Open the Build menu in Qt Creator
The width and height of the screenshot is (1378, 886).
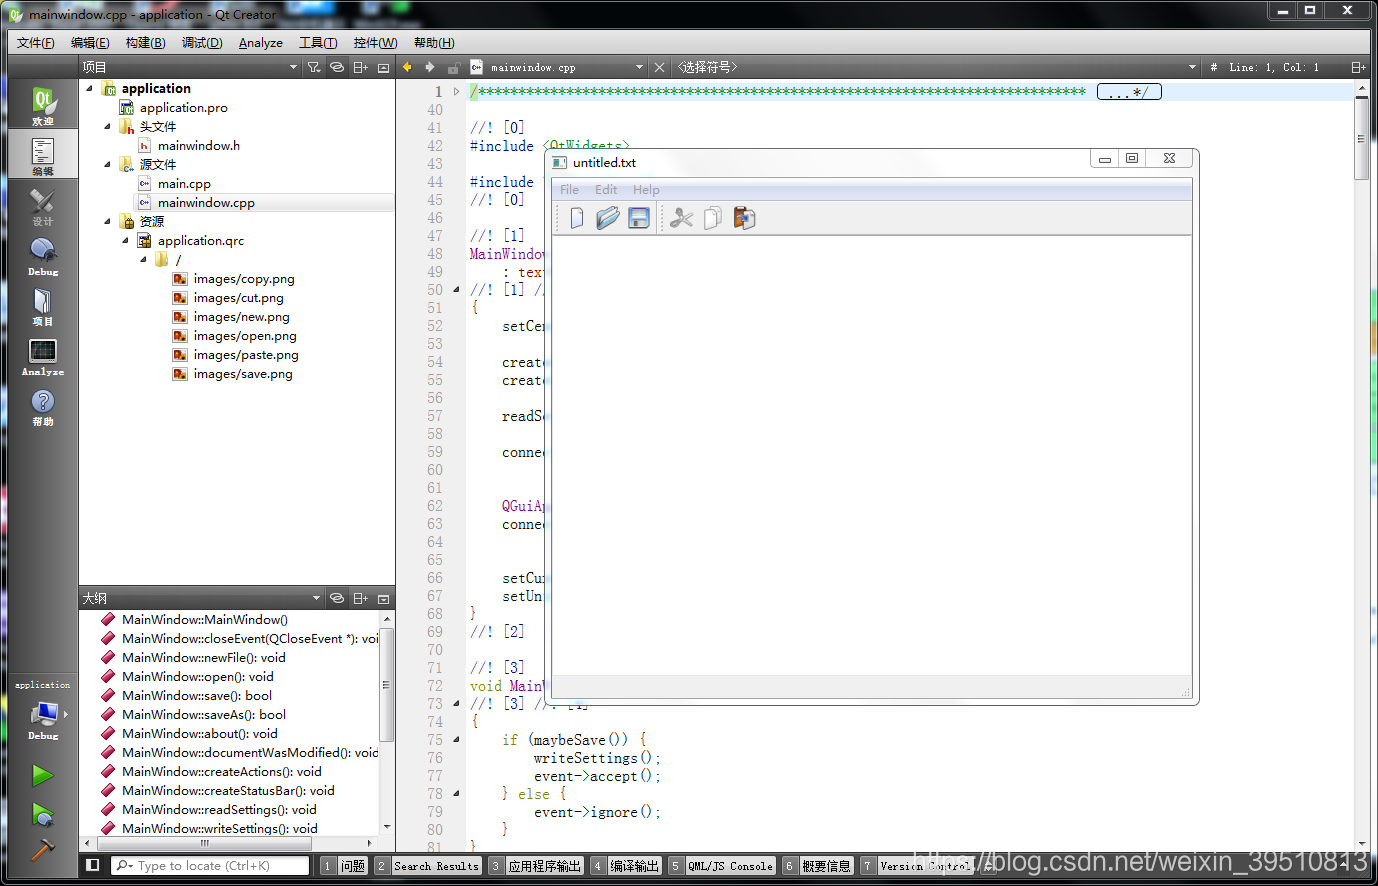pos(146,43)
